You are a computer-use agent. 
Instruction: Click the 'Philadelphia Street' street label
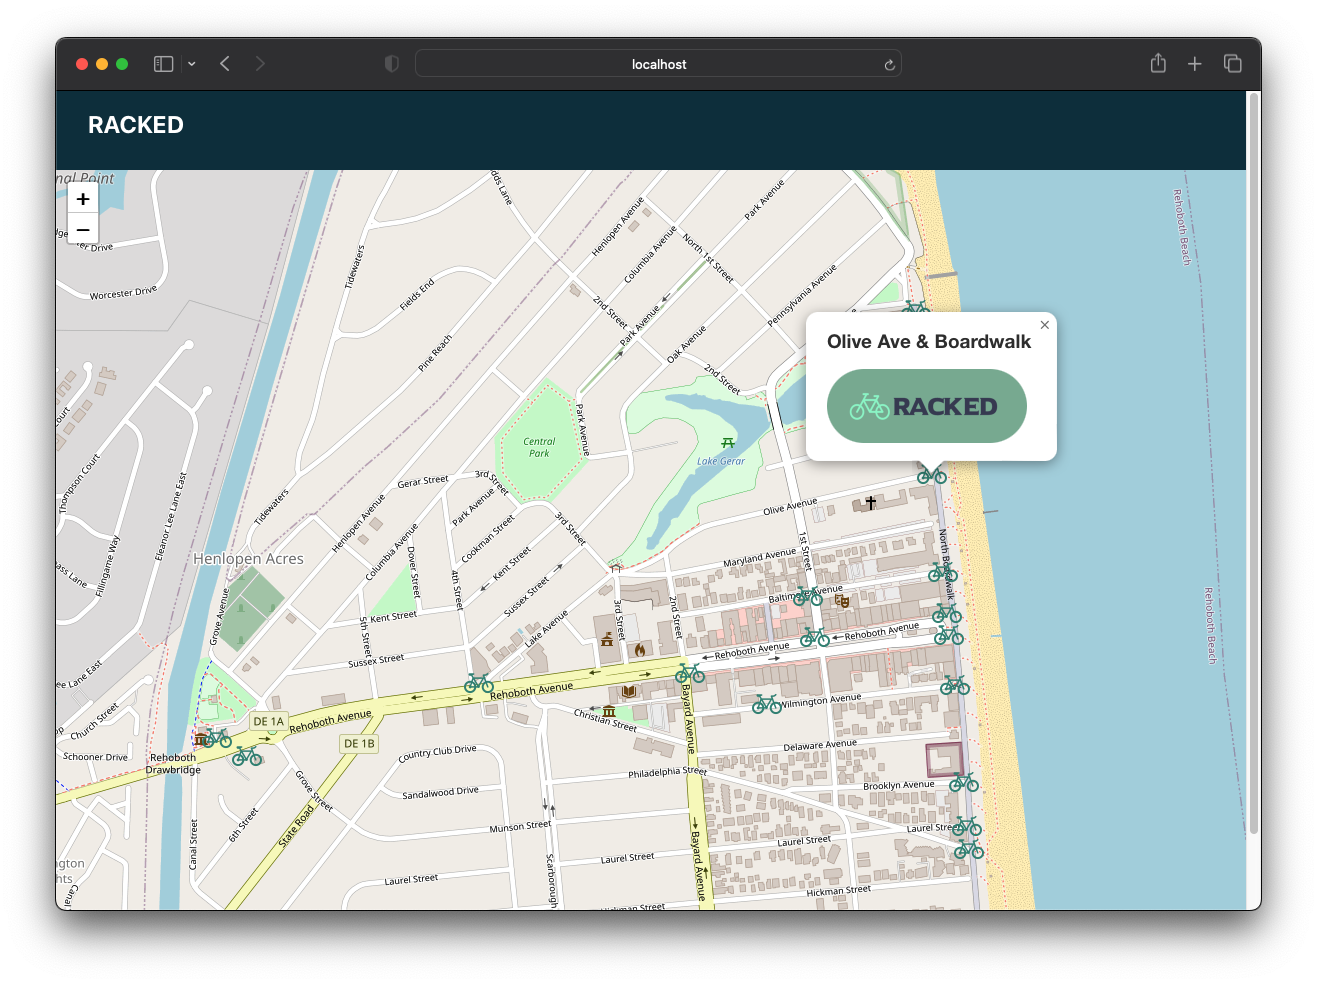(667, 772)
